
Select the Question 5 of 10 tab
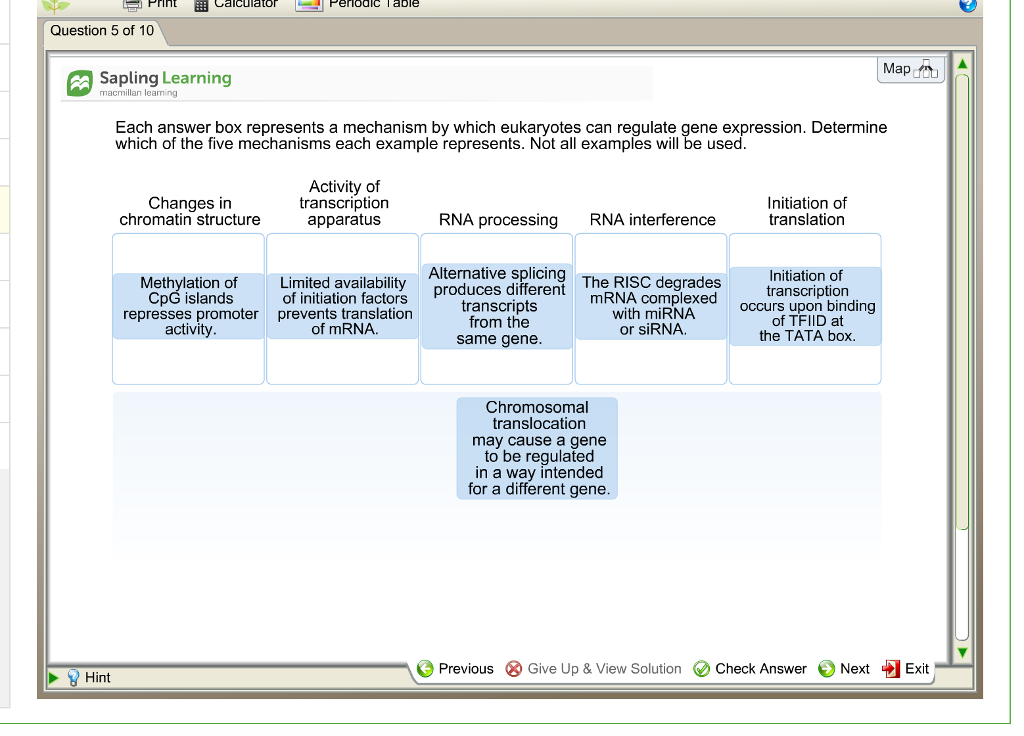[x=103, y=31]
